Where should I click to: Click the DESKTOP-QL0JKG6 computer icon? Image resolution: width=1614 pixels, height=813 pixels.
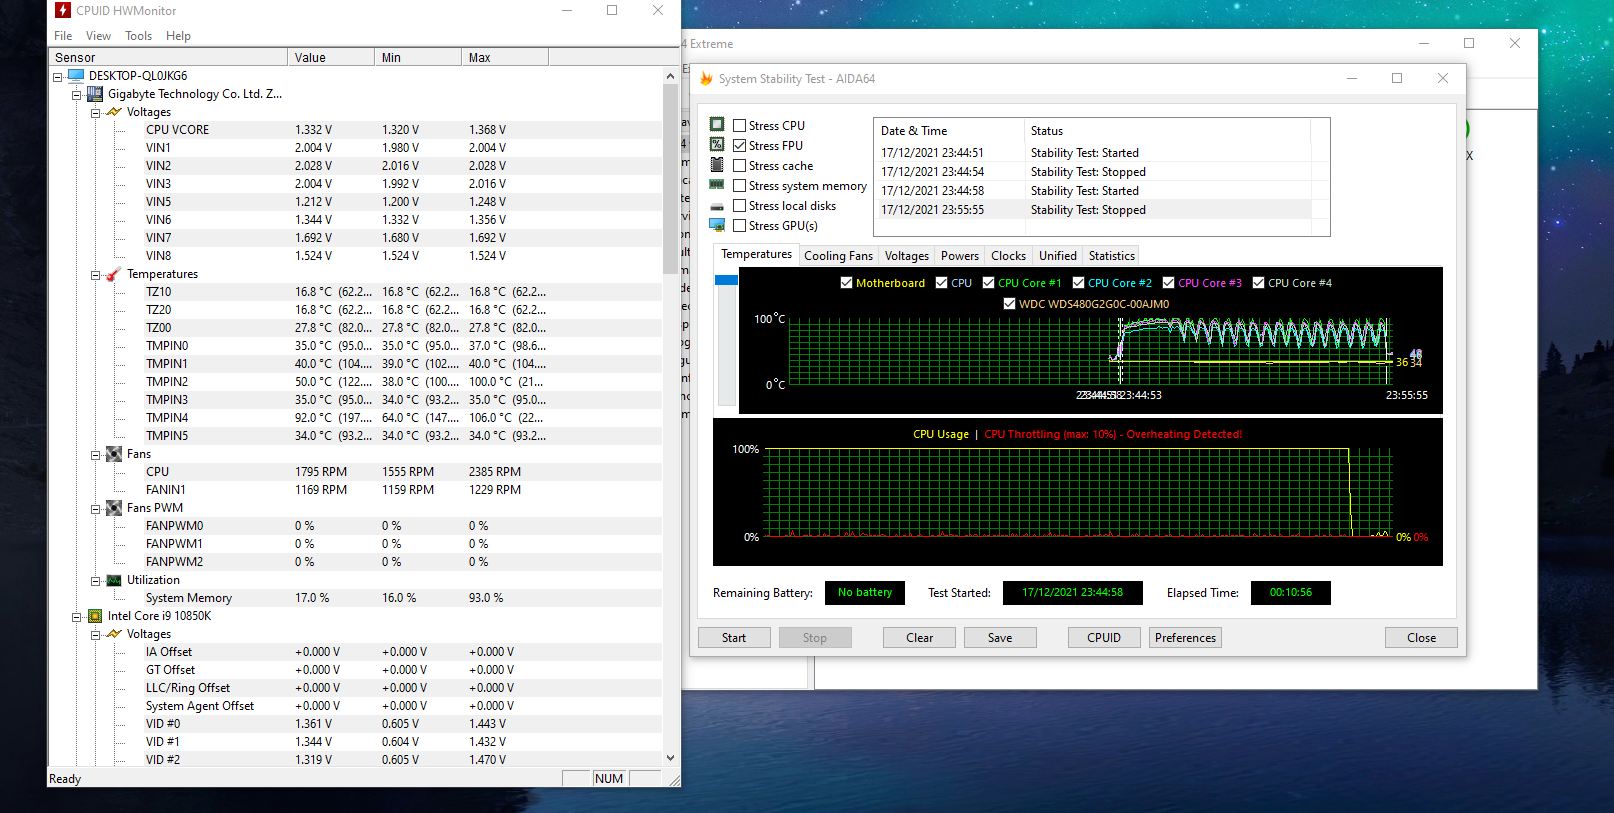tap(76, 76)
